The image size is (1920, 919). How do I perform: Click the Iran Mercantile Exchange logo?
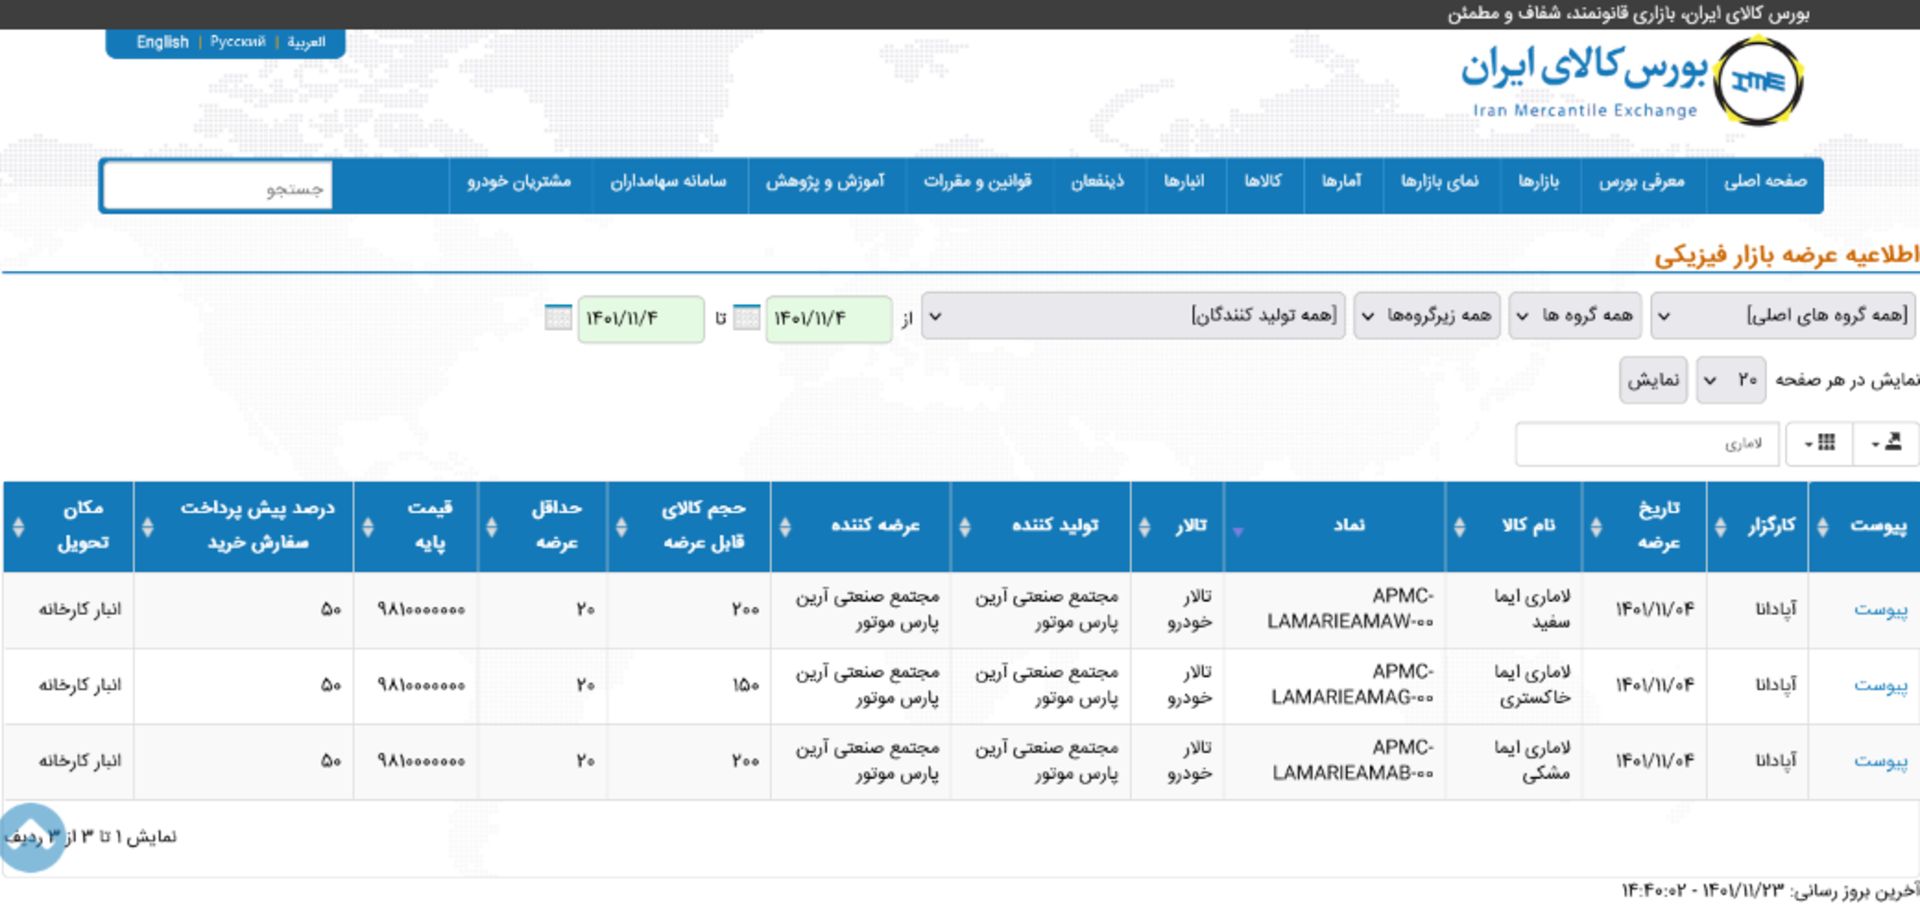tap(1757, 82)
